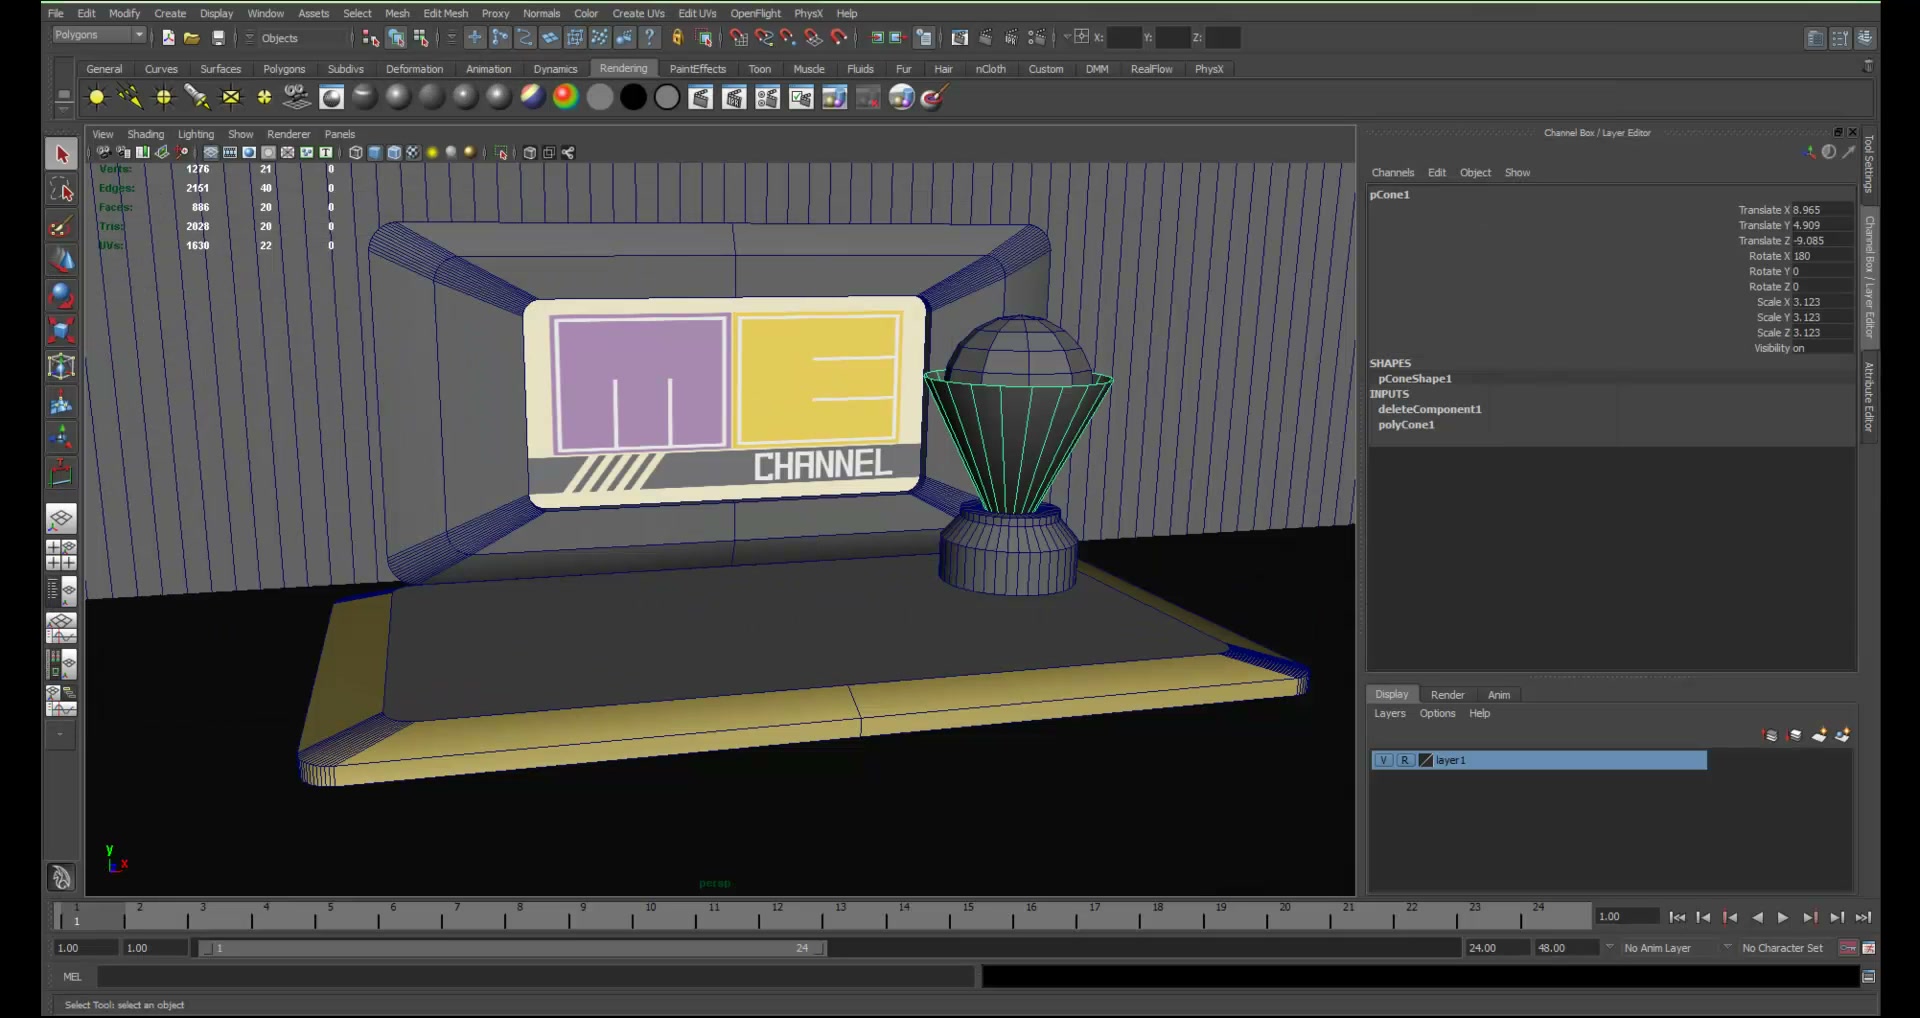1920x1018 pixels.
Task: Switch to the Animation shelf tab
Action: coord(488,69)
